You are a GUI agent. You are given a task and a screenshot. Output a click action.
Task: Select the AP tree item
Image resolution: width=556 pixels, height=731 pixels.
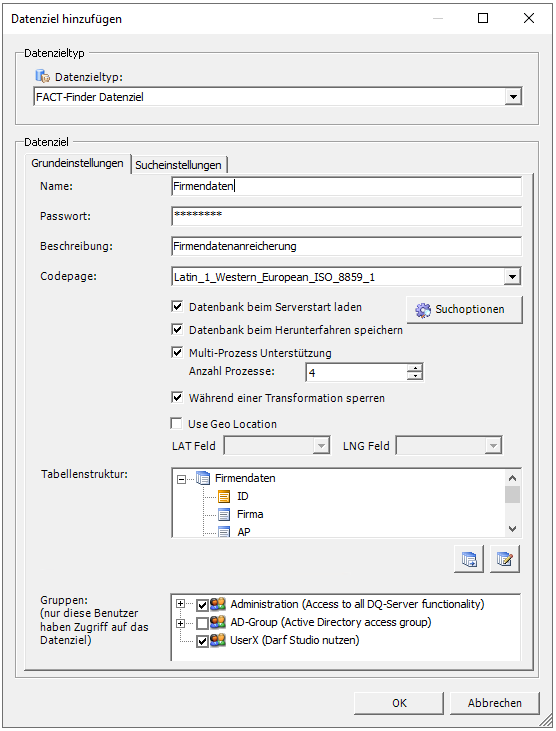pos(244,532)
